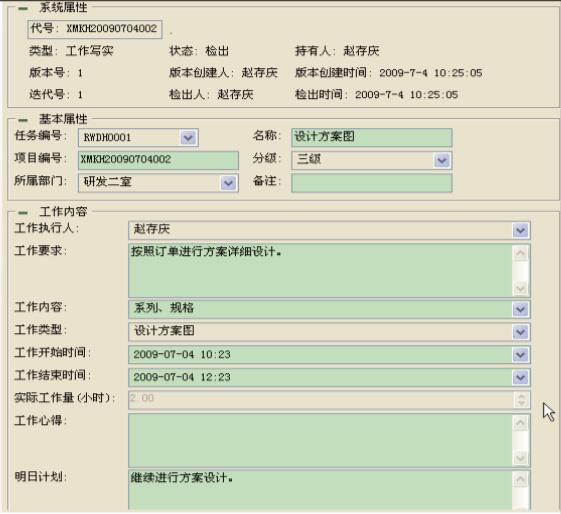The width and height of the screenshot is (561, 514).
Task: Collapse the 系统属性 section
Action: 23,9
